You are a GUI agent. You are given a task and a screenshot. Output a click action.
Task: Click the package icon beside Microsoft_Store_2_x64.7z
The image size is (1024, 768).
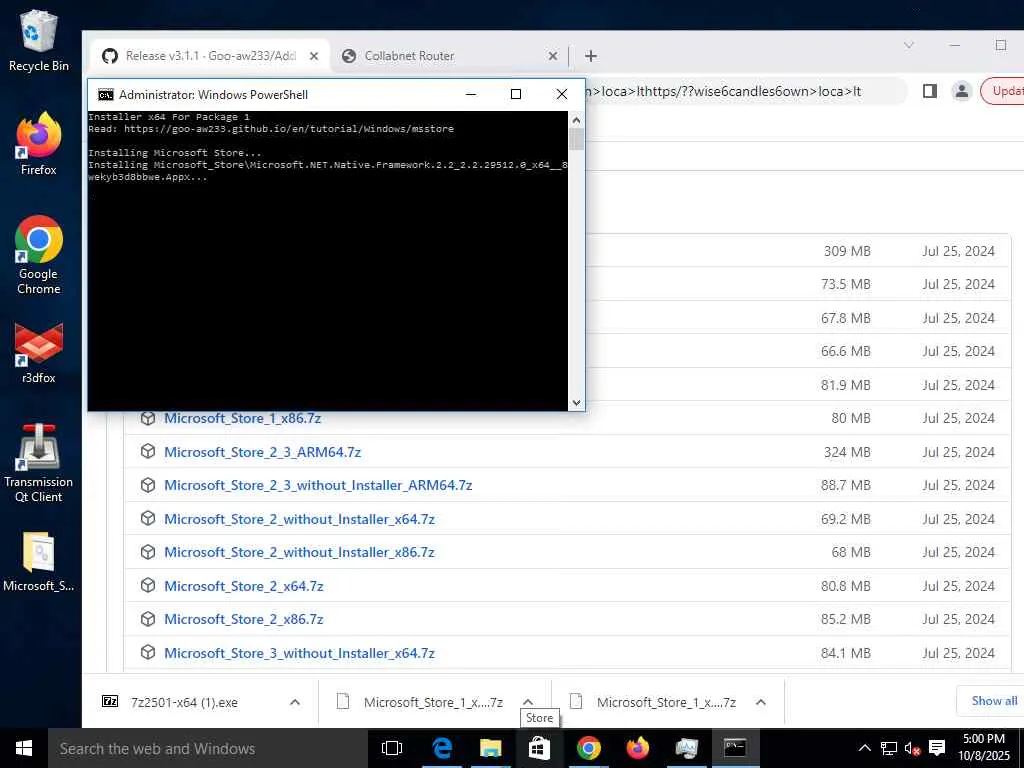pyautogui.click(x=148, y=586)
